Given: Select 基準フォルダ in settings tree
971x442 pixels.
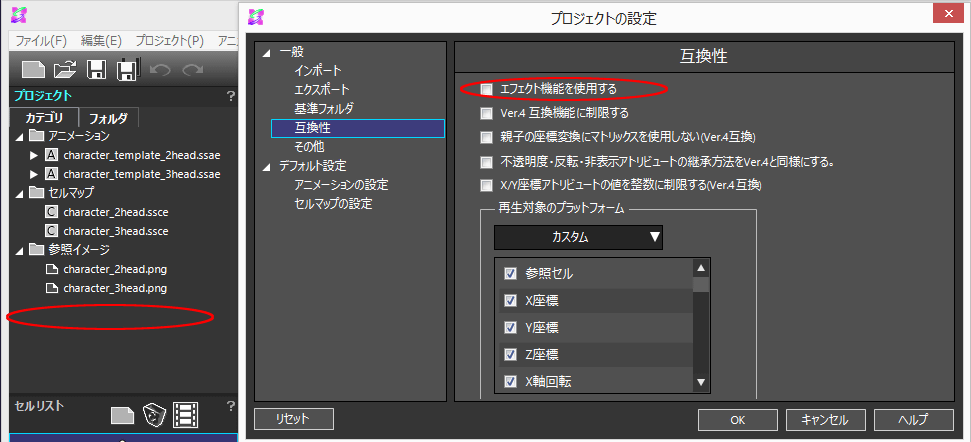Looking at the screenshot, I should pos(324,109).
